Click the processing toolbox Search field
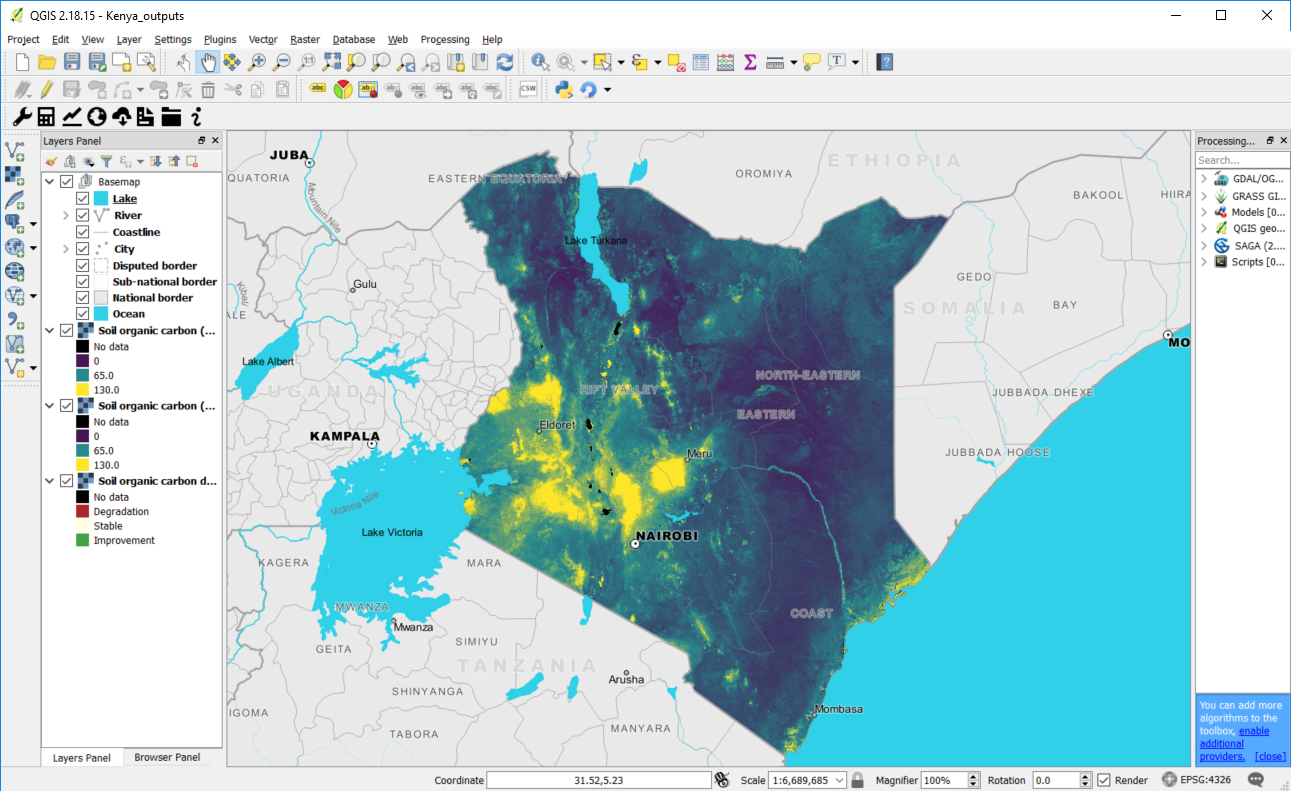This screenshot has height=791, width=1291. 1242,160
